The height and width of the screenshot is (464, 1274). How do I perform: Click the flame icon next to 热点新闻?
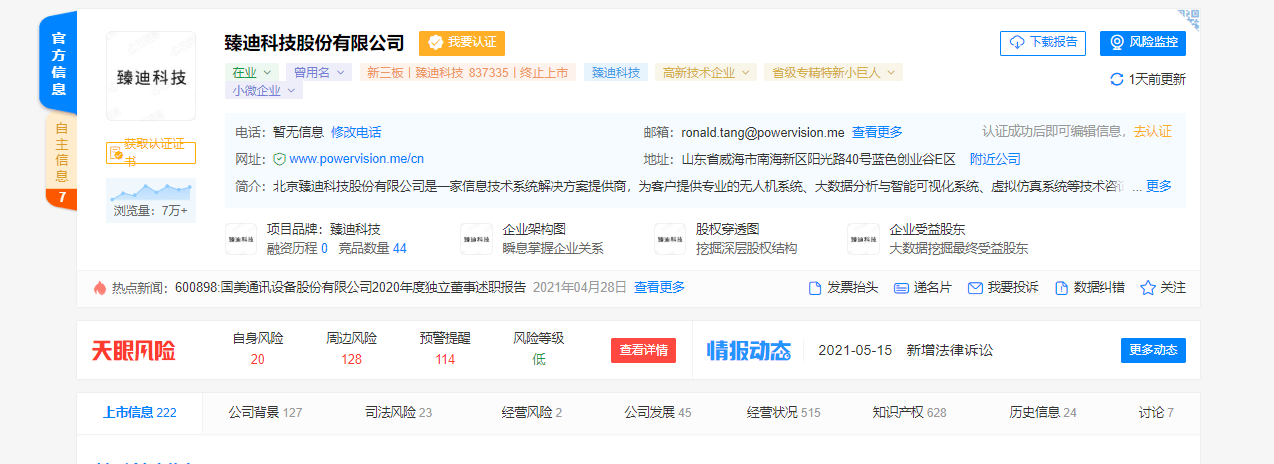click(99, 288)
